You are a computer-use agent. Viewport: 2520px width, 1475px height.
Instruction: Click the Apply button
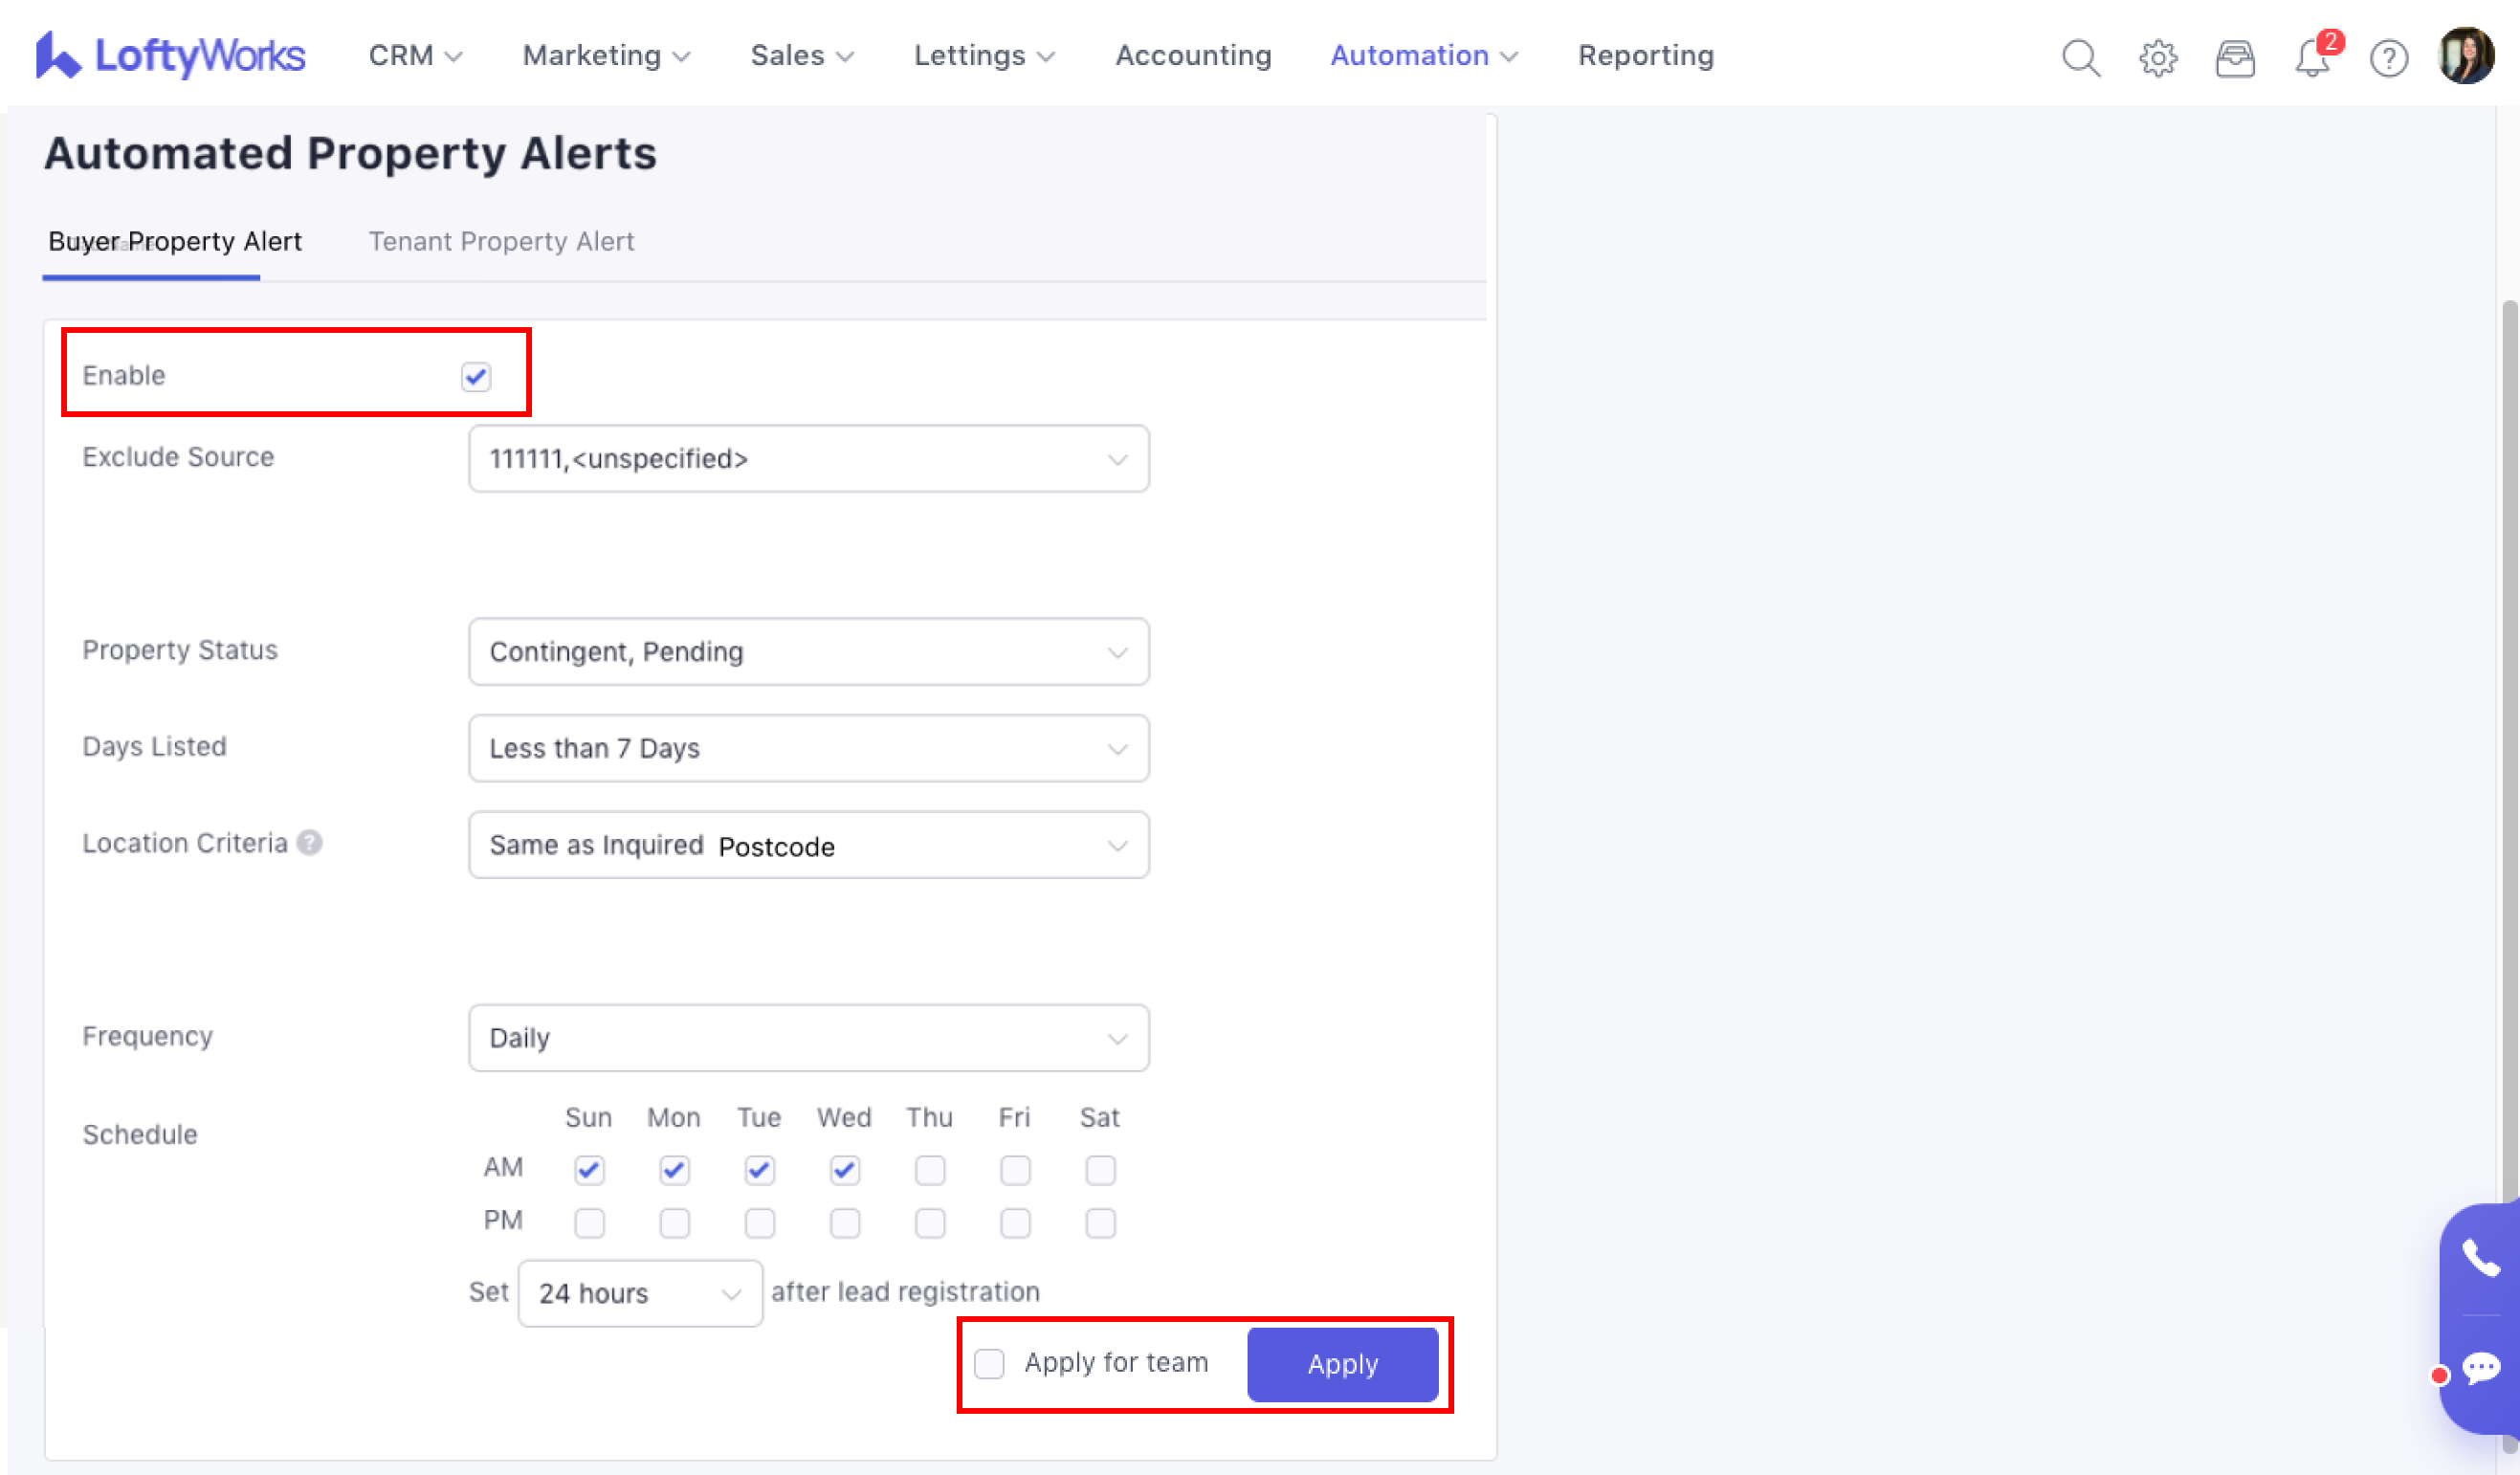1342,1364
